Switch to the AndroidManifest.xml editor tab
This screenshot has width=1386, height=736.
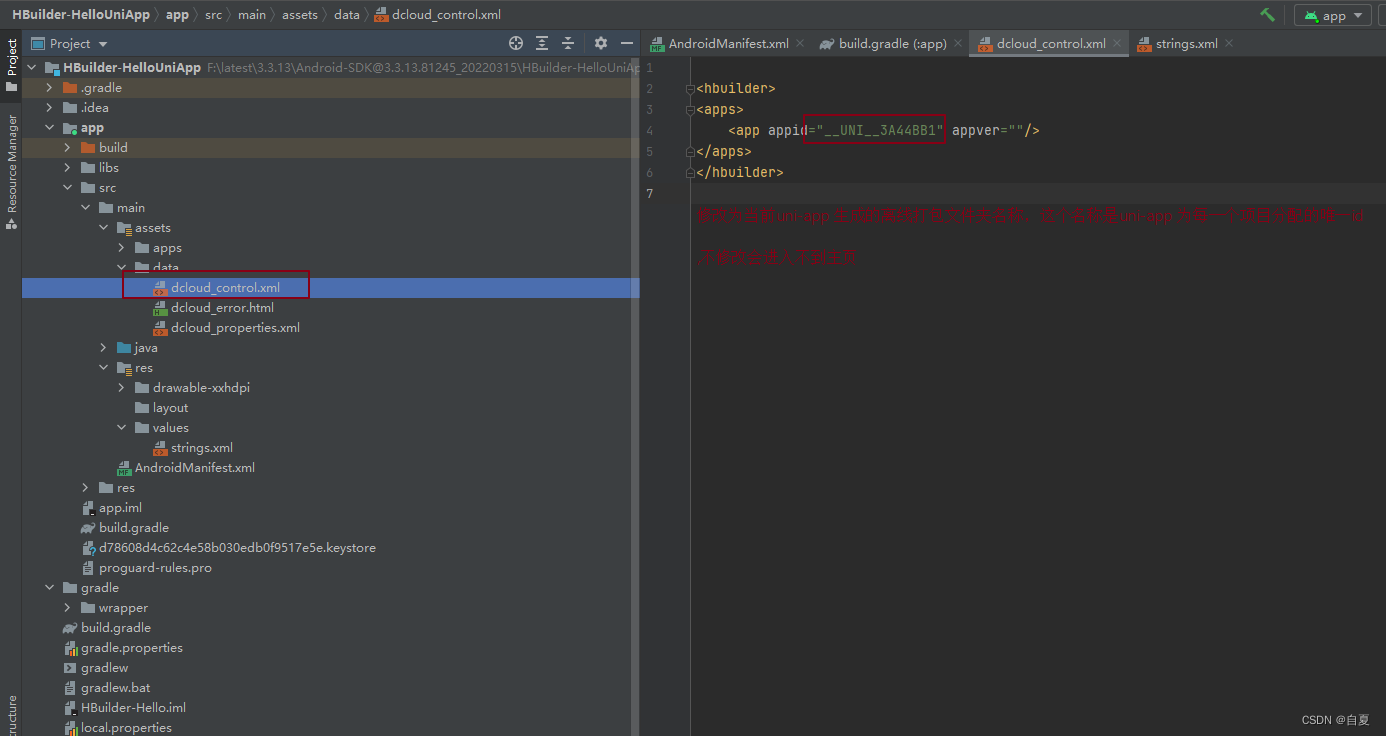pyautogui.click(x=728, y=43)
